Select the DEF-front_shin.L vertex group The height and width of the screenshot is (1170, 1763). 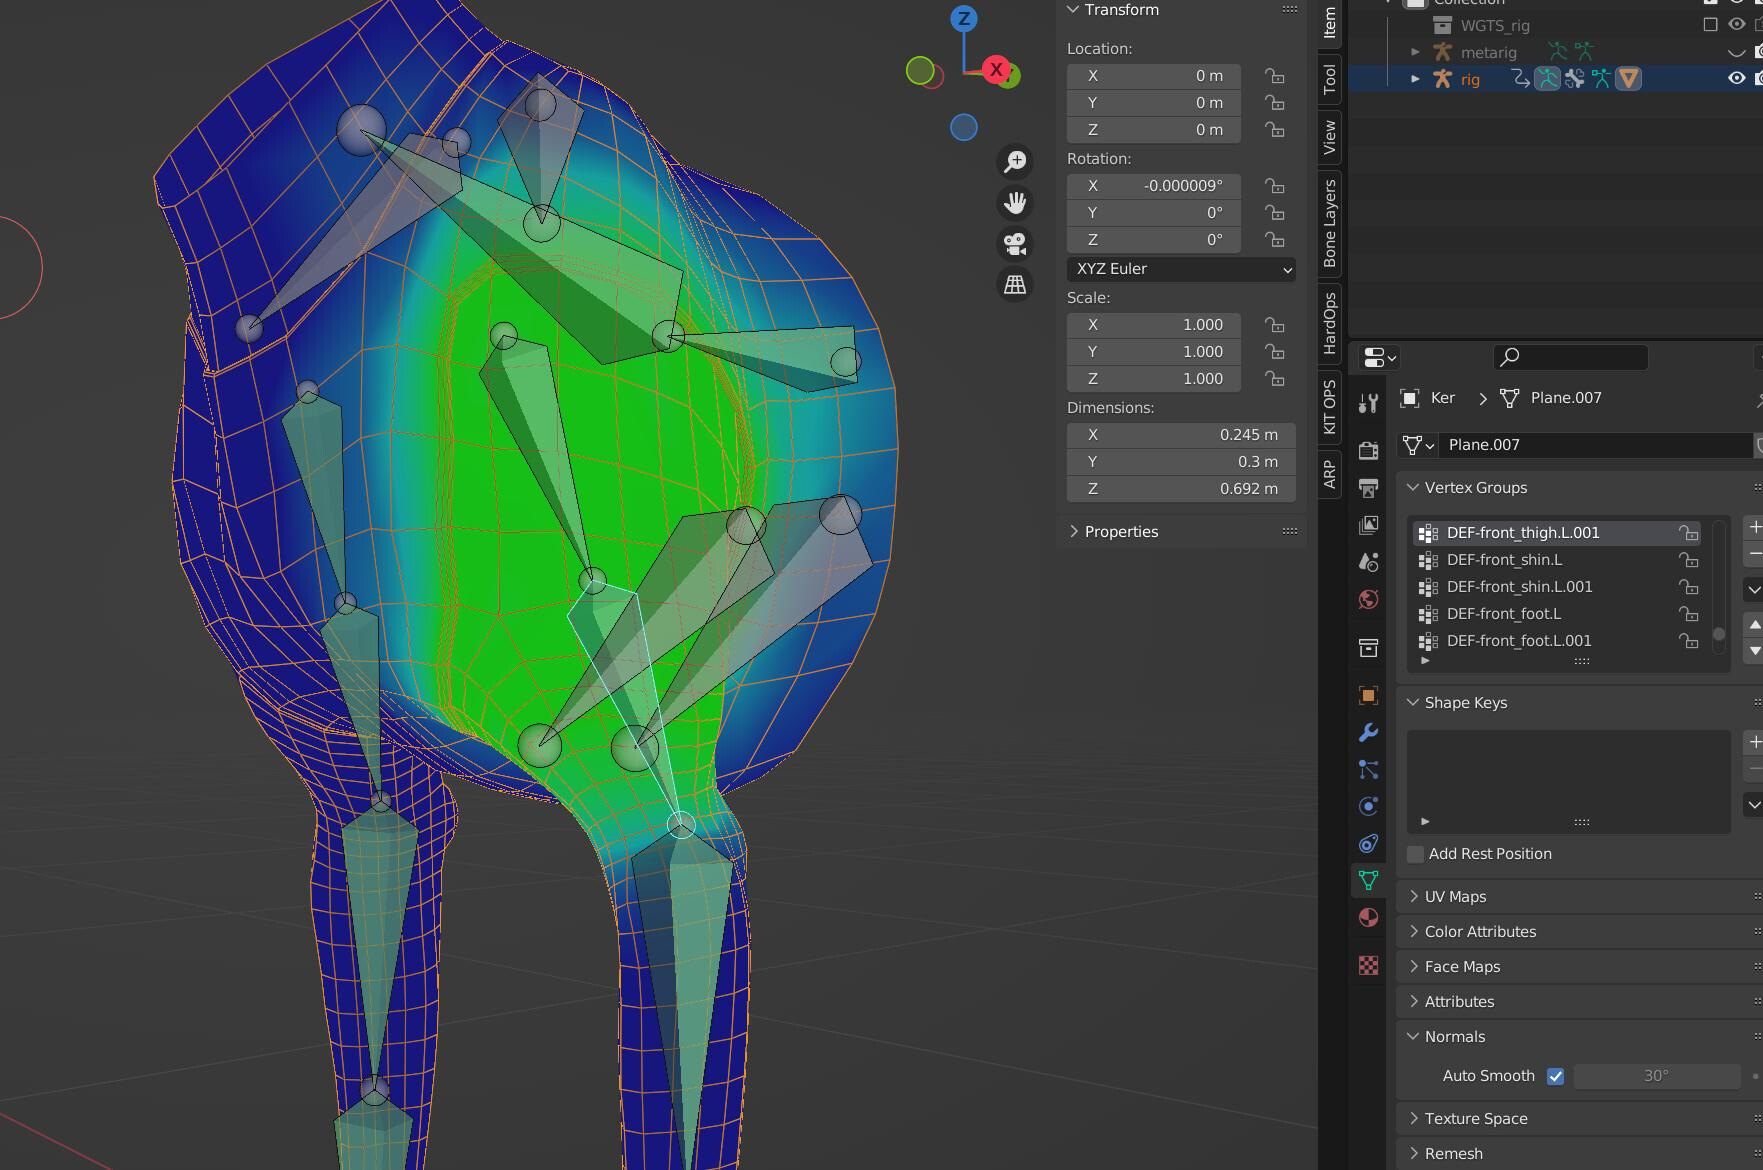1505,560
